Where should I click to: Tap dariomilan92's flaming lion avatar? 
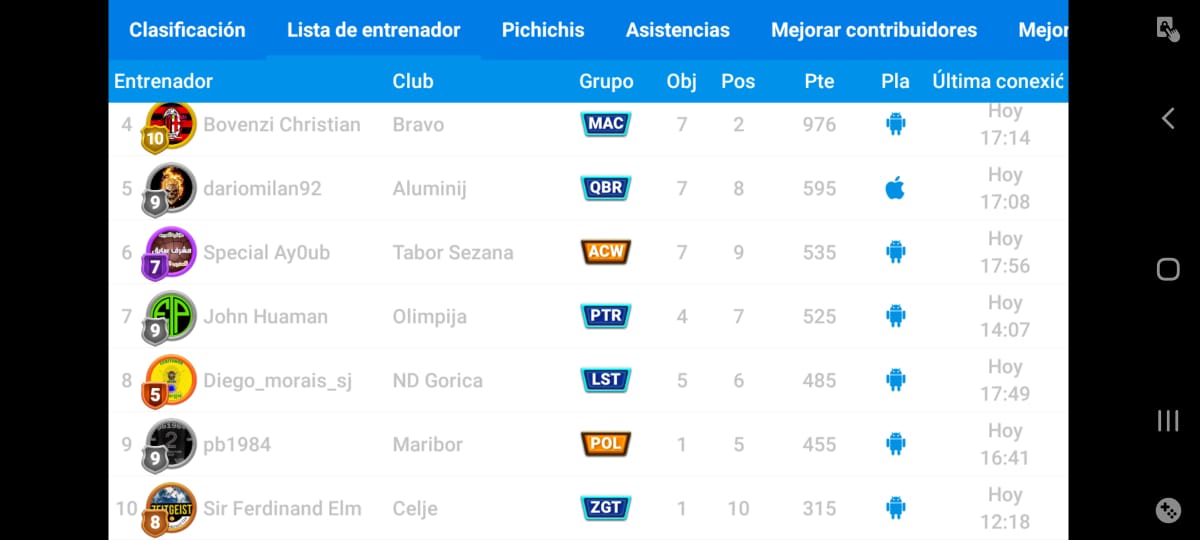[x=169, y=188]
